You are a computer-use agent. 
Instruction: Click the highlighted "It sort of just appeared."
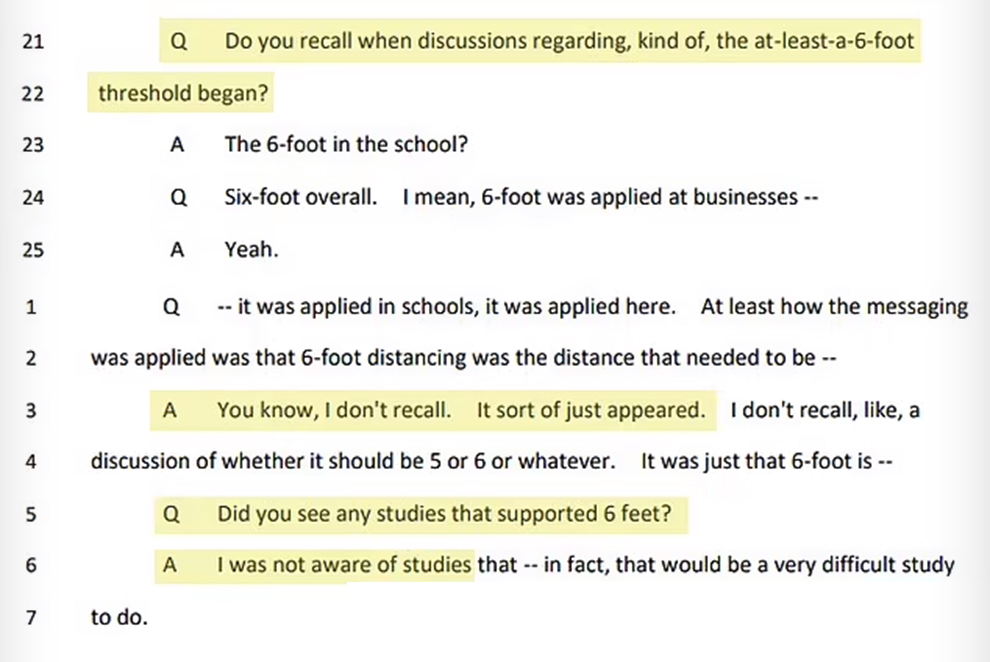click(590, 411)
